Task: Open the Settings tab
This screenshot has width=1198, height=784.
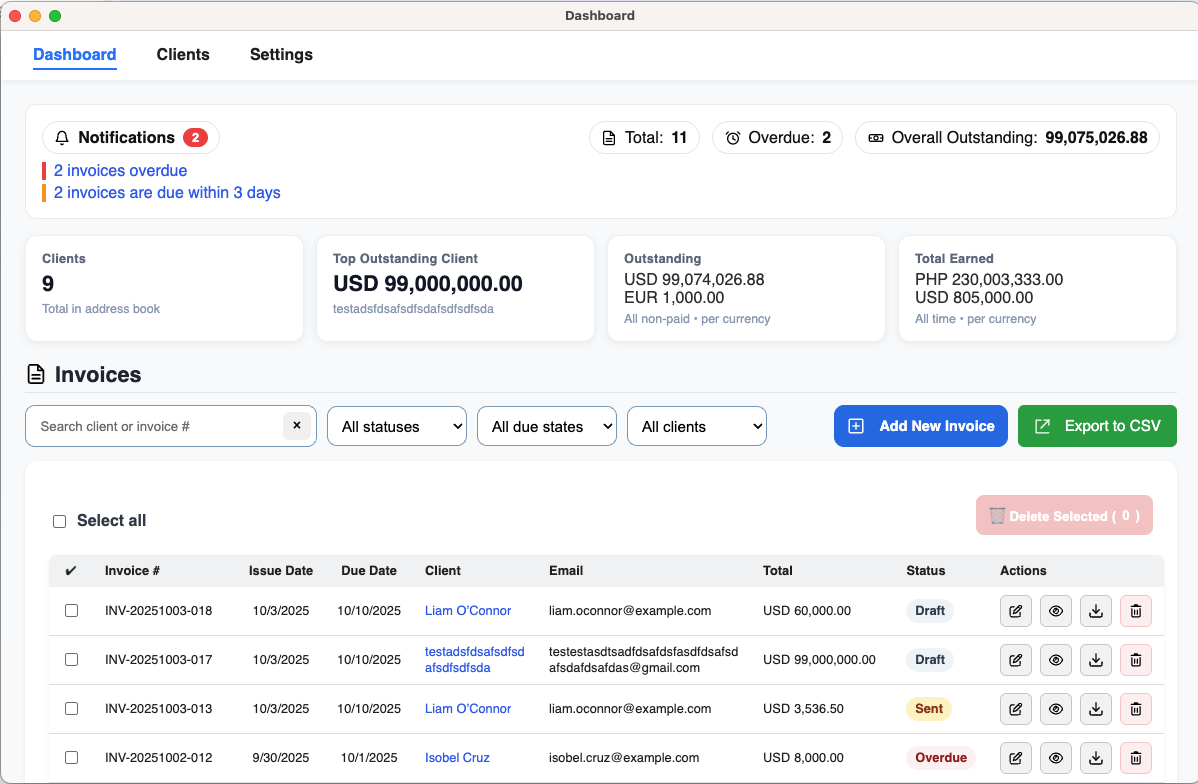Action: tap(281, 55)
